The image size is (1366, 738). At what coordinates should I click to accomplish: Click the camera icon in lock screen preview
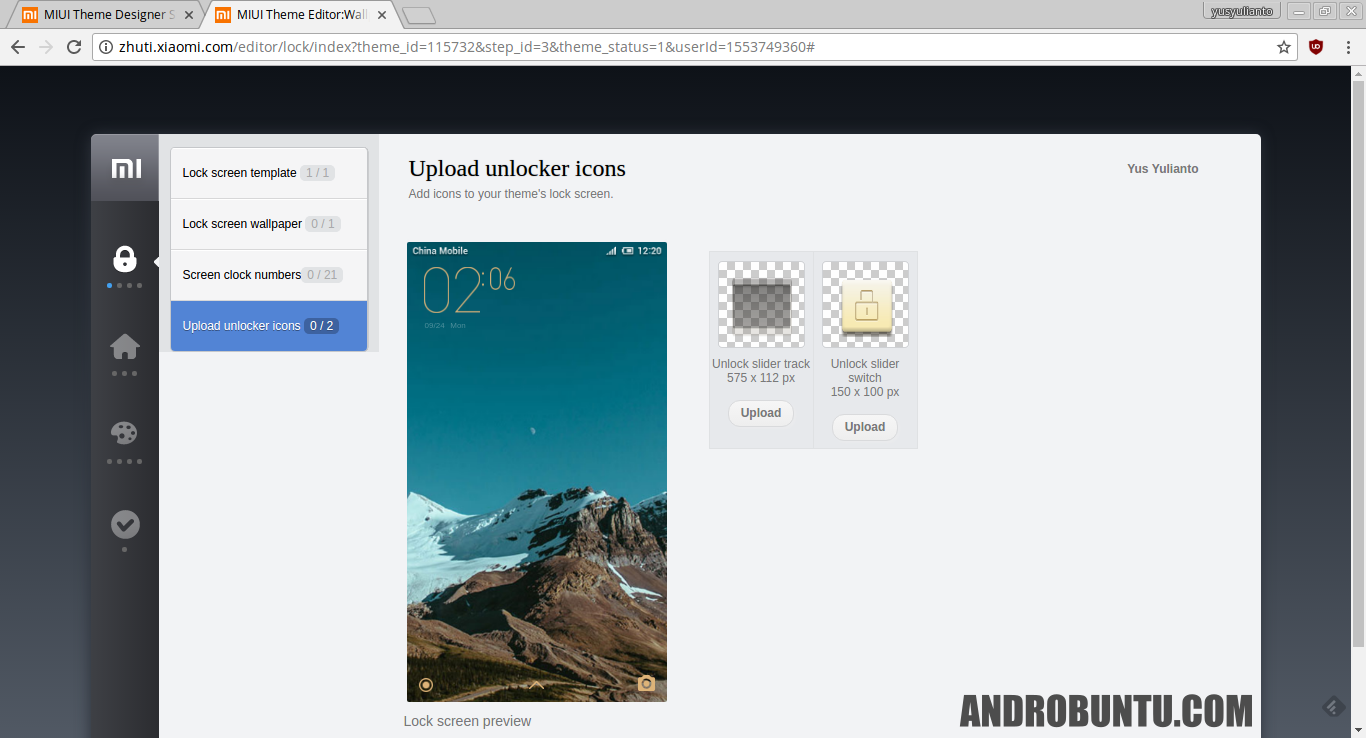coord(648,684)
